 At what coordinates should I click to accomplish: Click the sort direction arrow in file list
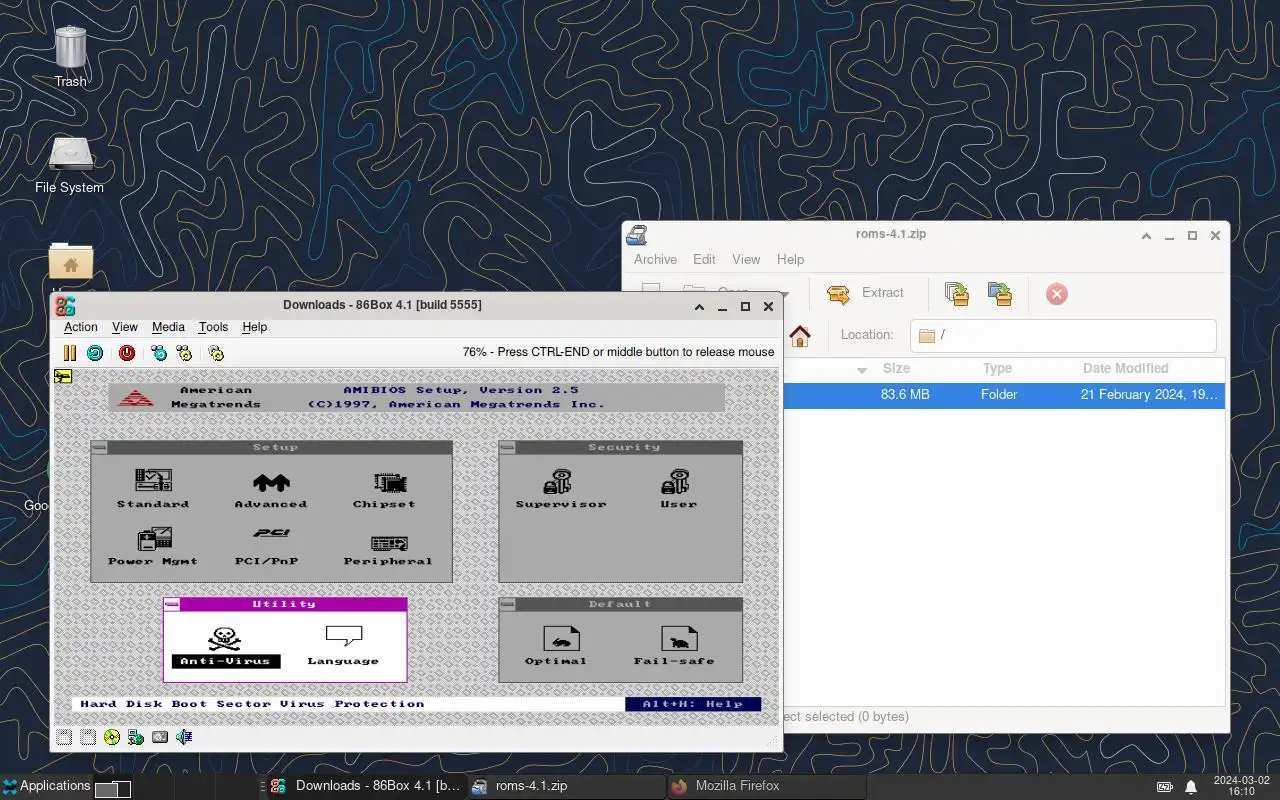[862, 370]
